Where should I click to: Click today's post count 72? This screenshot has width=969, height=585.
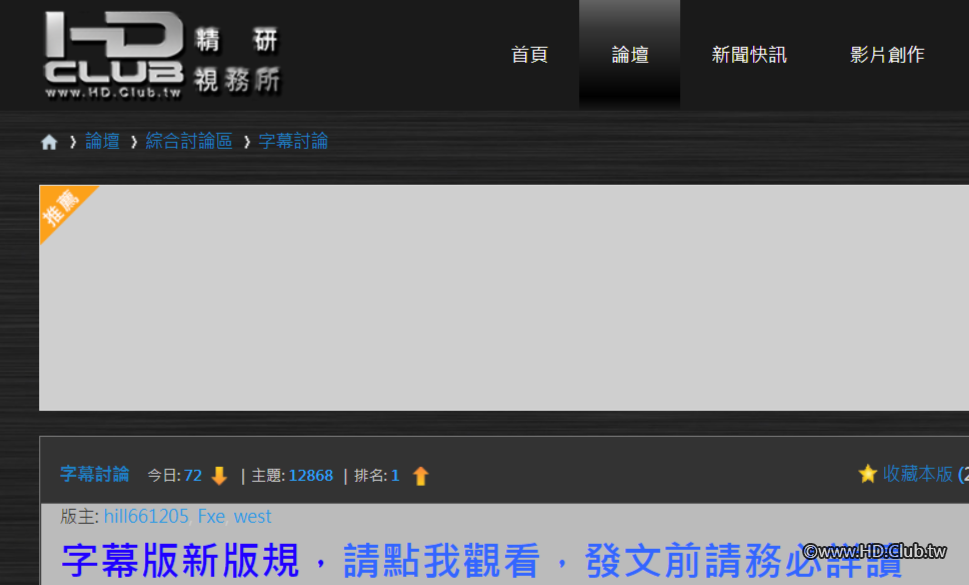193,475
